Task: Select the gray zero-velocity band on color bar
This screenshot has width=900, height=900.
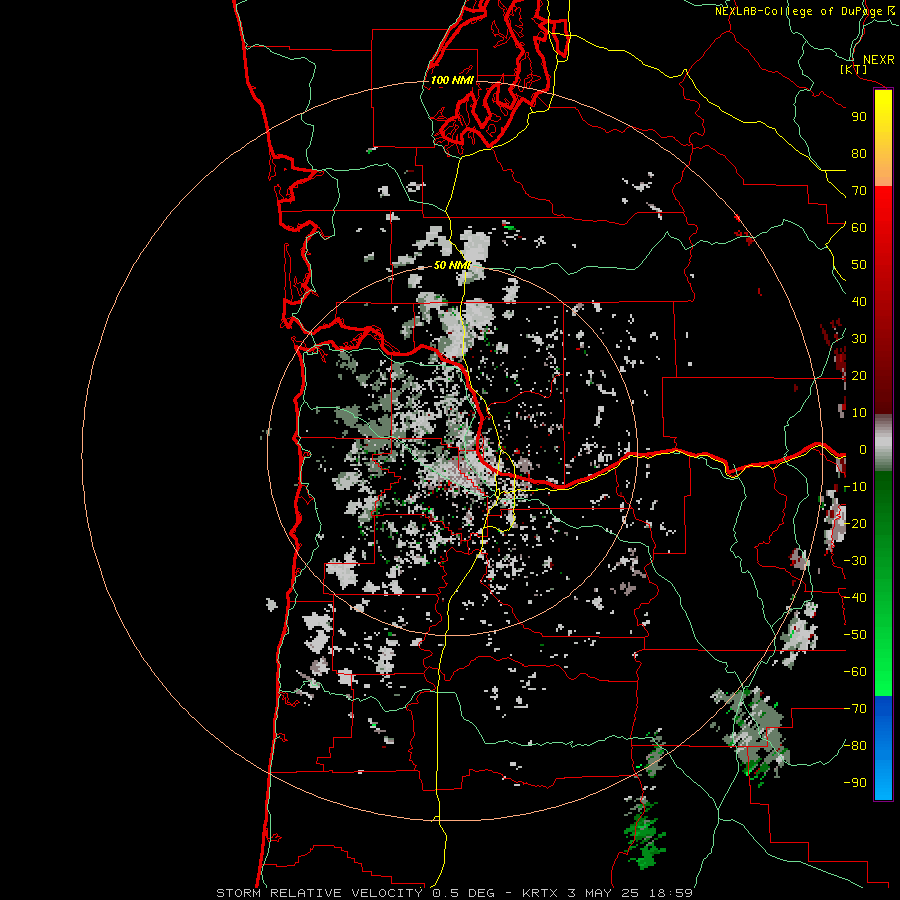Action: (883, 443)
